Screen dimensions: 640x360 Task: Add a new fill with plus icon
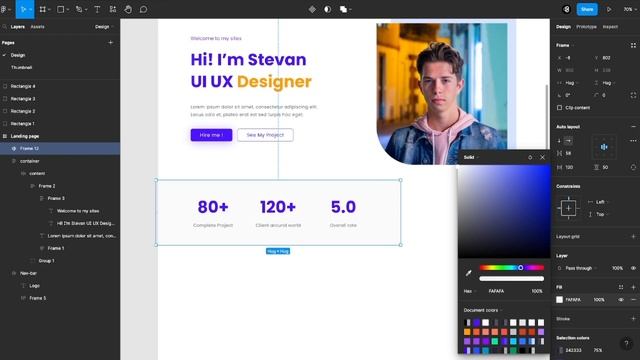coord(633,287)
